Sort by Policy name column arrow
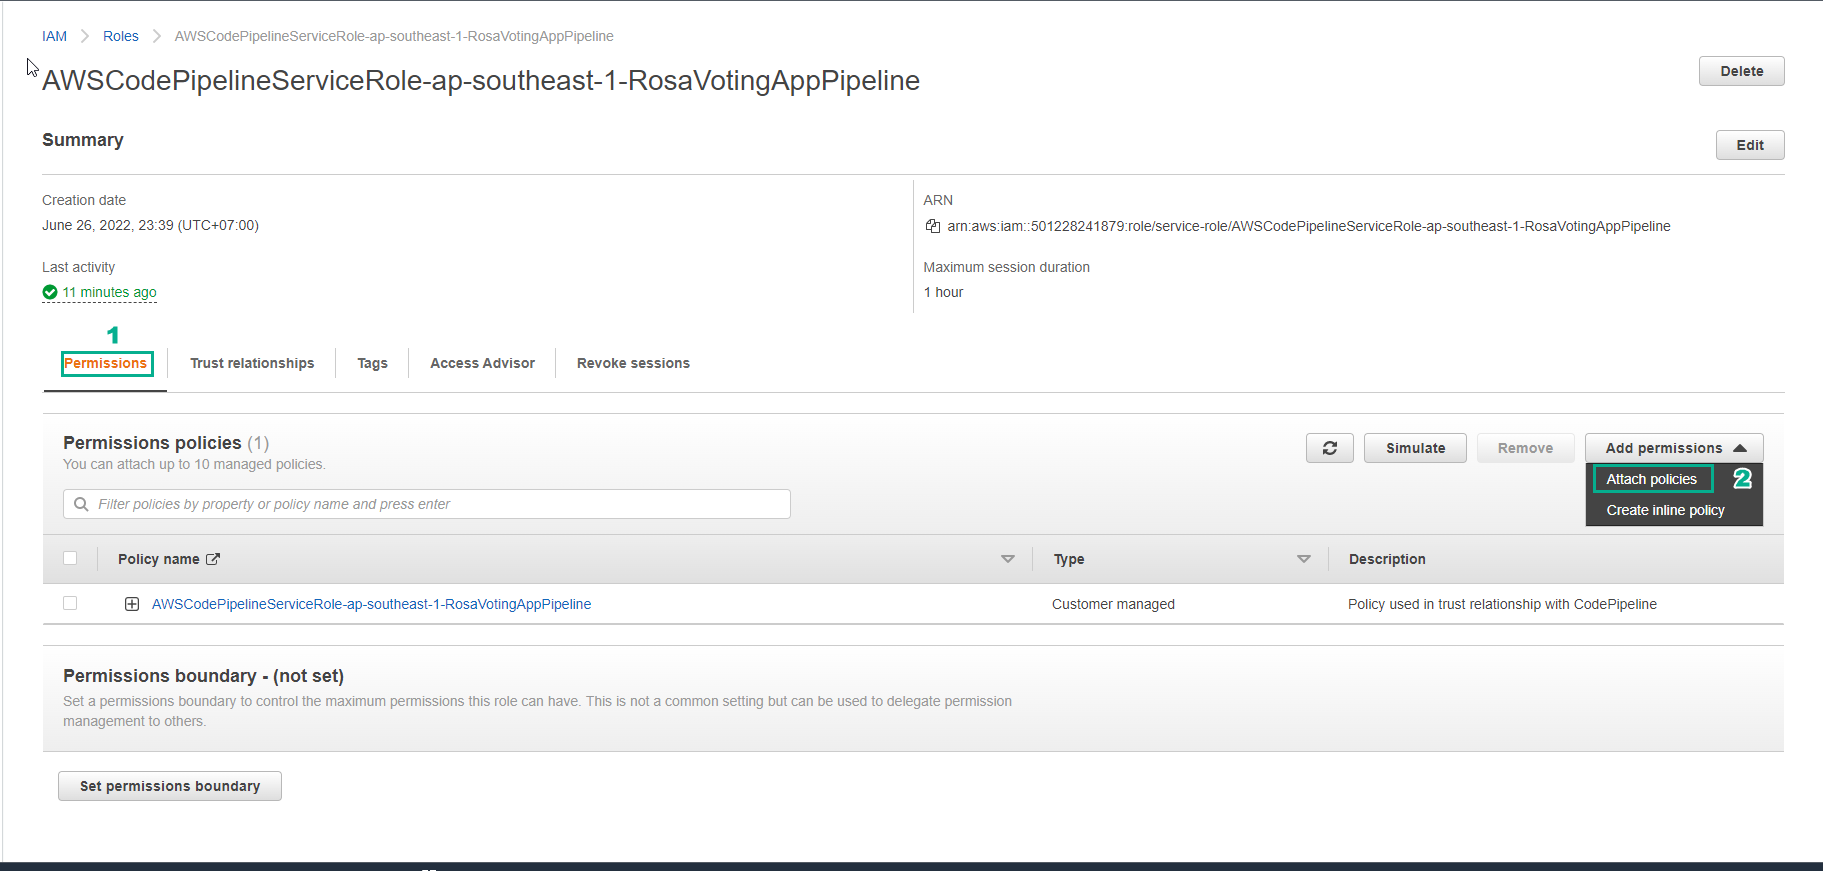The width and height of the screenshot is (1823, 871). coord(1007,559)
